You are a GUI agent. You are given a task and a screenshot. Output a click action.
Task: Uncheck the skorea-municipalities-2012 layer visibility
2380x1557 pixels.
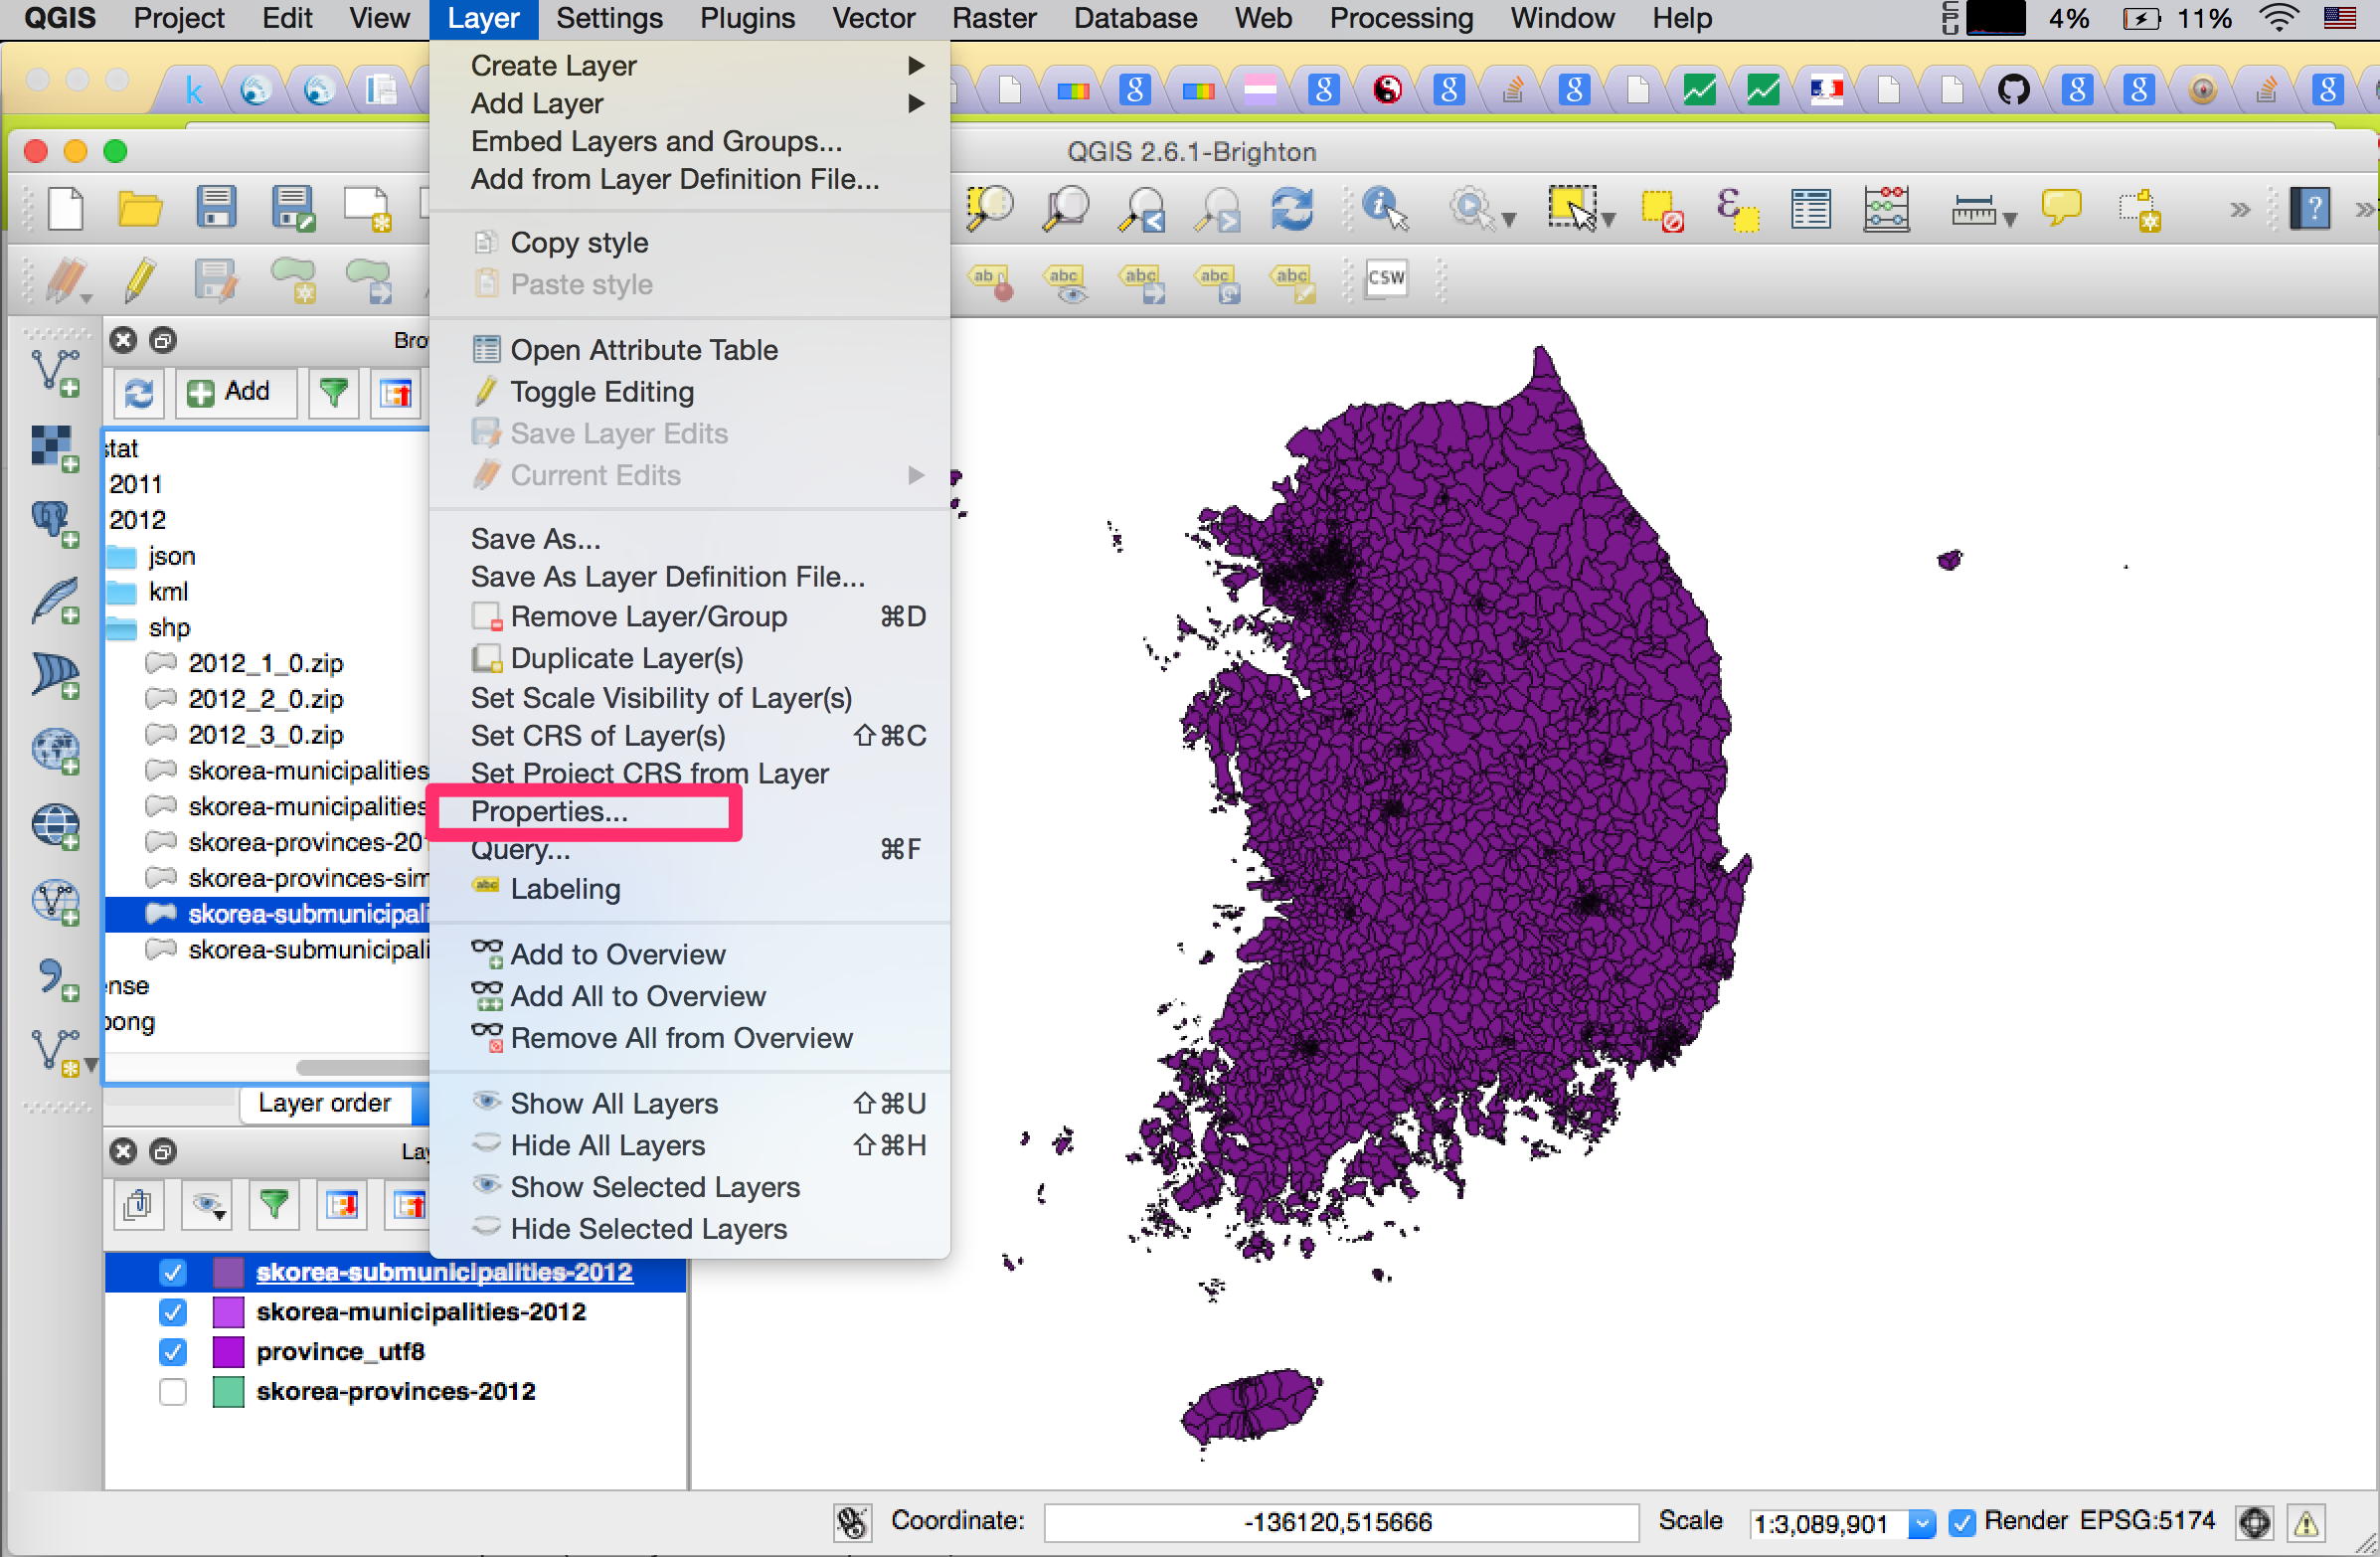(173, 1311)
